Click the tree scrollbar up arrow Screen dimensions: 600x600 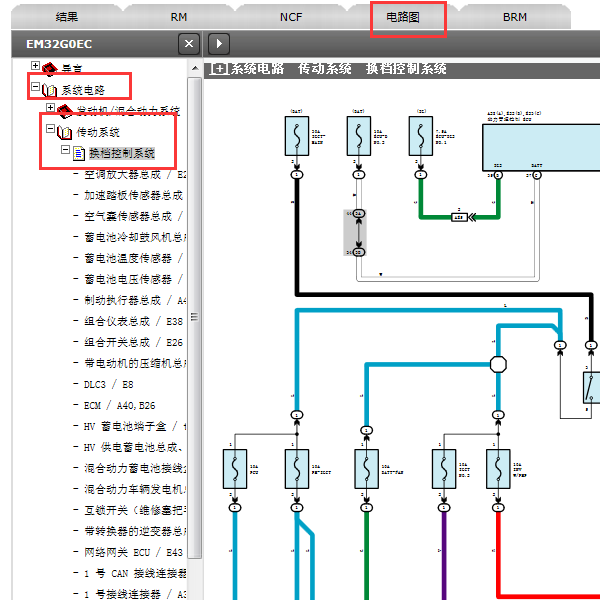[x=195, y=68]
